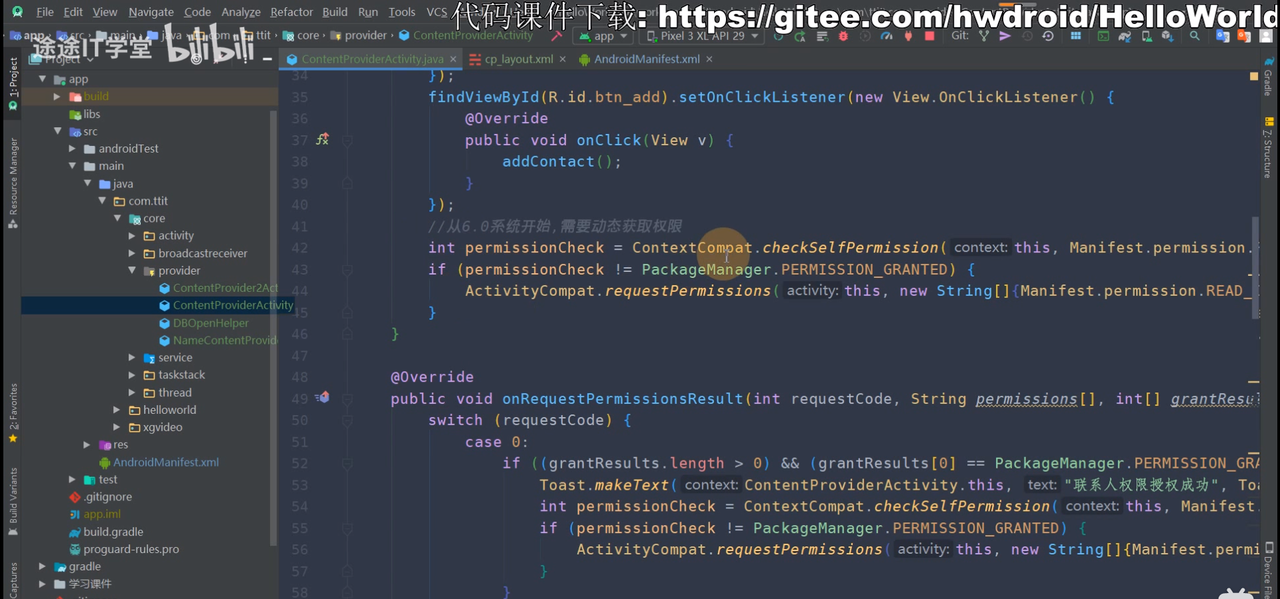The height and width of the screenshot is (599, 1280).
Task: Close the ContentProviderActivity.java tab
Action: coord(453,60)
